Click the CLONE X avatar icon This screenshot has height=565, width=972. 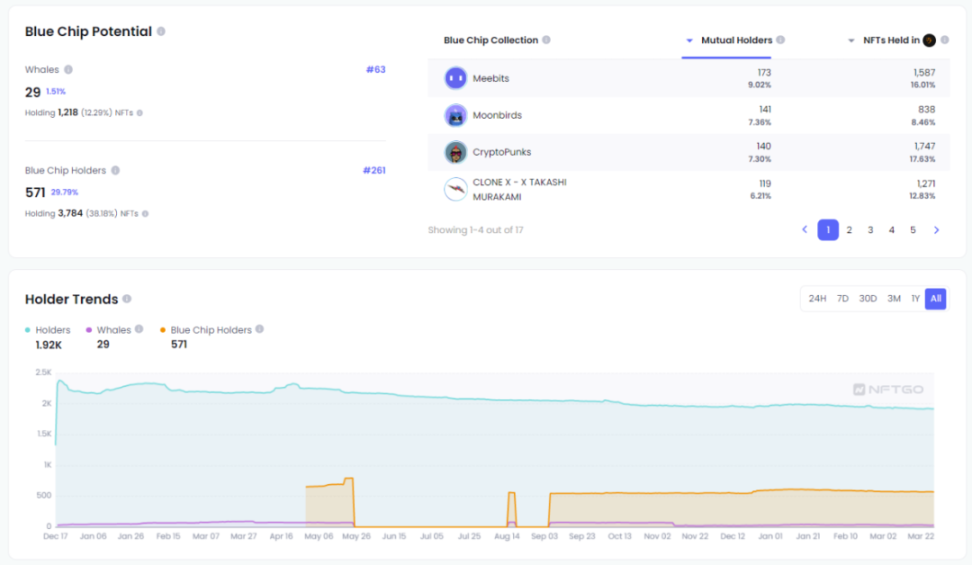(x=456, y=189)
